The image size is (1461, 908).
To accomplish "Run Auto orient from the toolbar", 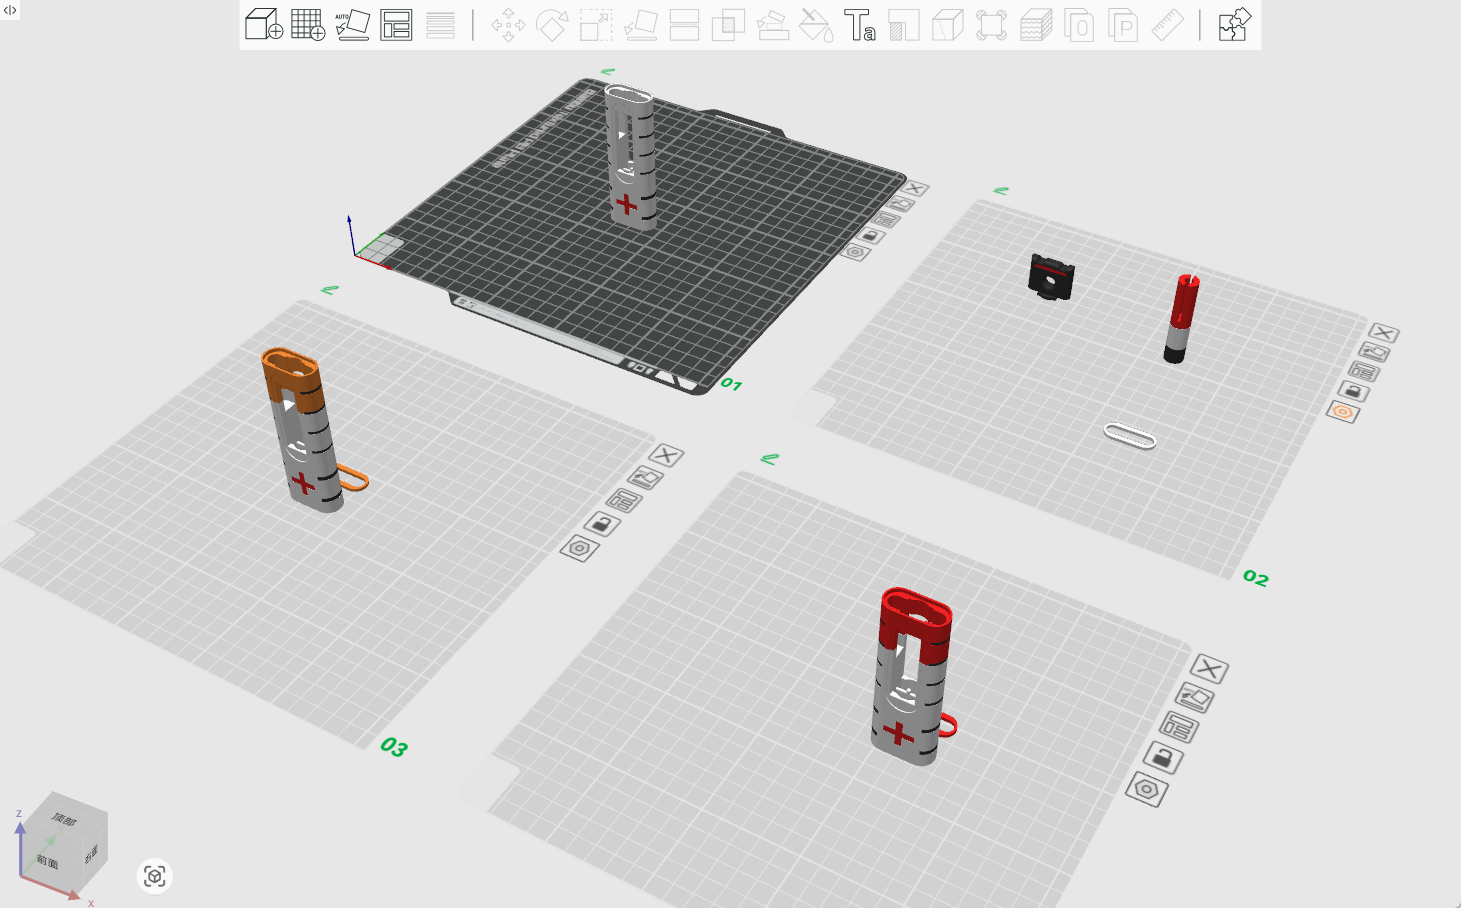I will pyautogui.click(x=352, y=24).
